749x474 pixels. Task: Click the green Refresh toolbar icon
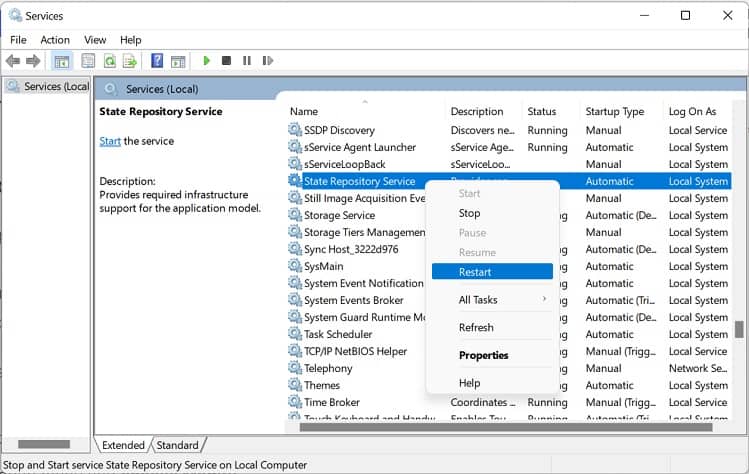110,61
